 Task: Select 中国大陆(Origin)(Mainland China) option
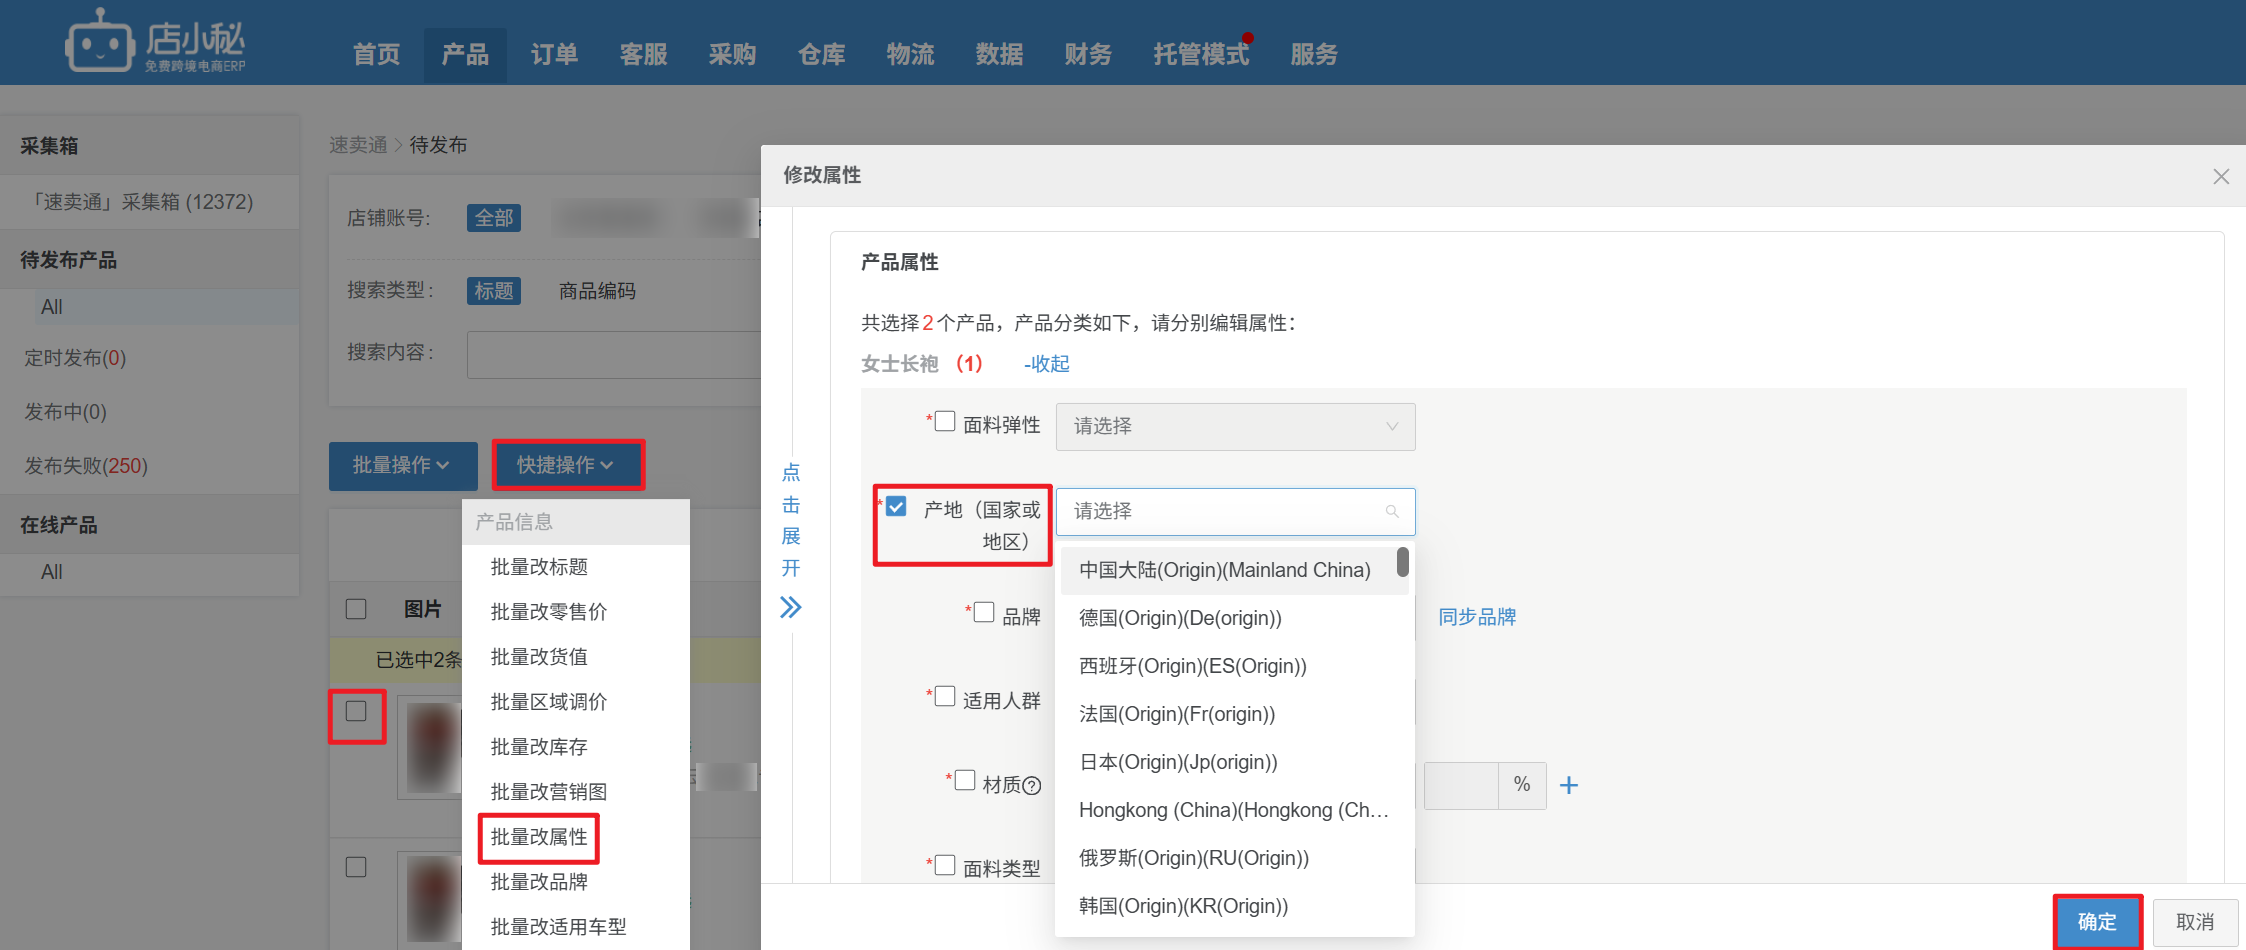point(1224,570)
